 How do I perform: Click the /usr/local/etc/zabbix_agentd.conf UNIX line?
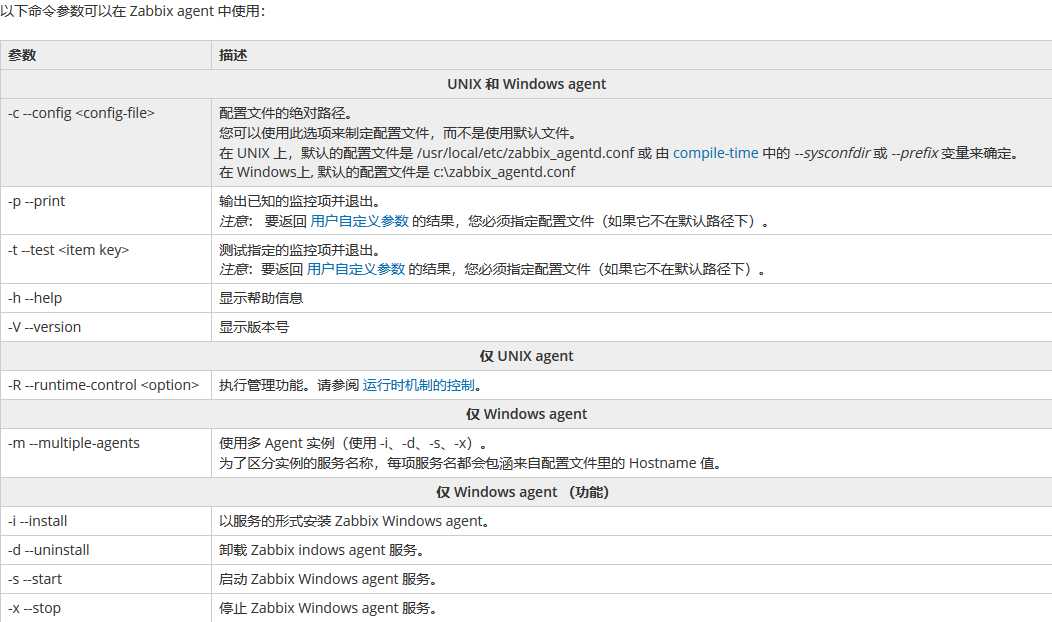tap(620, 153)
